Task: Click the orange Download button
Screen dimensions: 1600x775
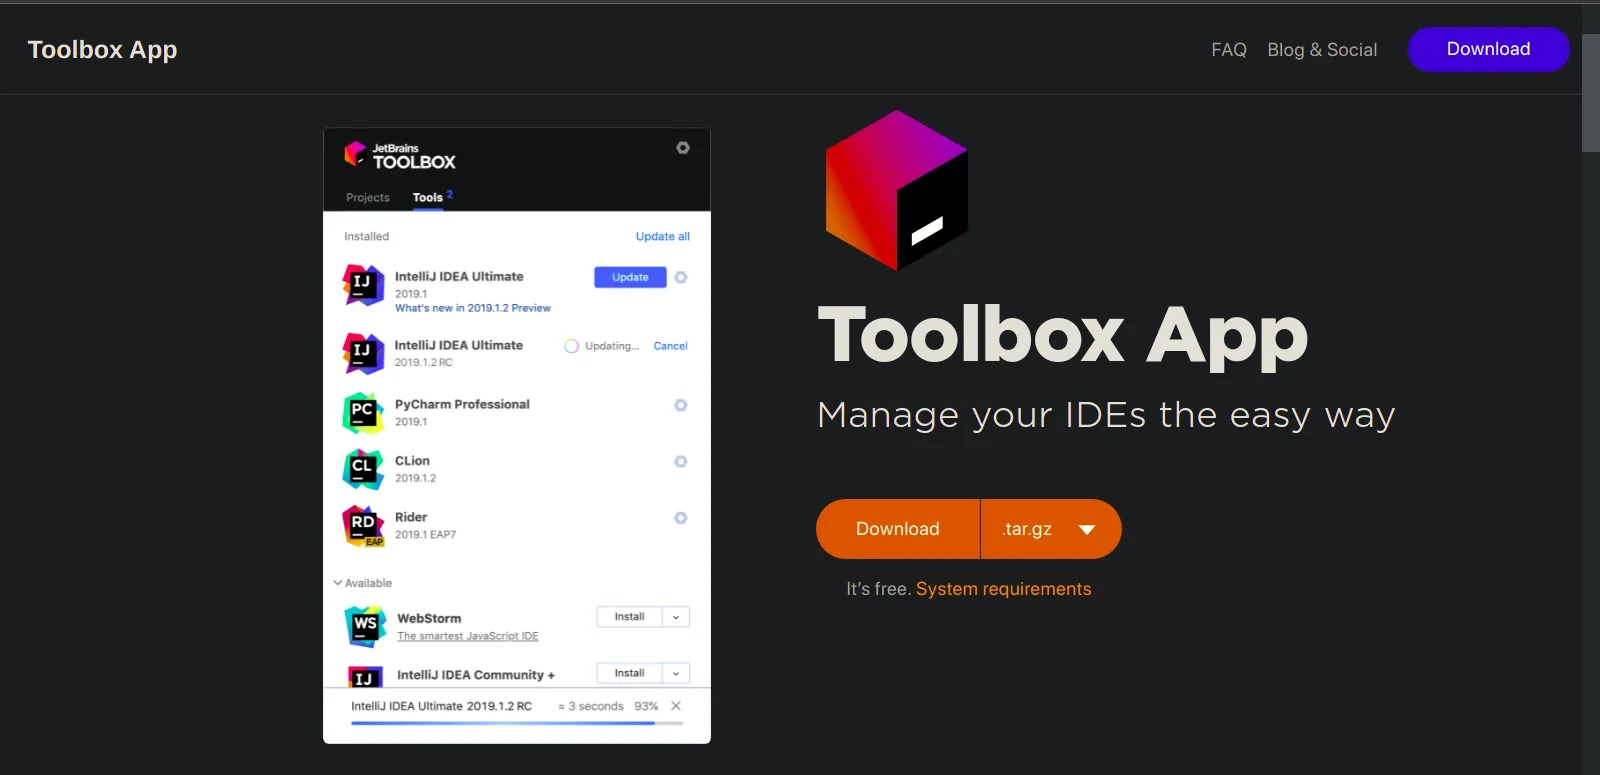Action: (x=897, y=529)
